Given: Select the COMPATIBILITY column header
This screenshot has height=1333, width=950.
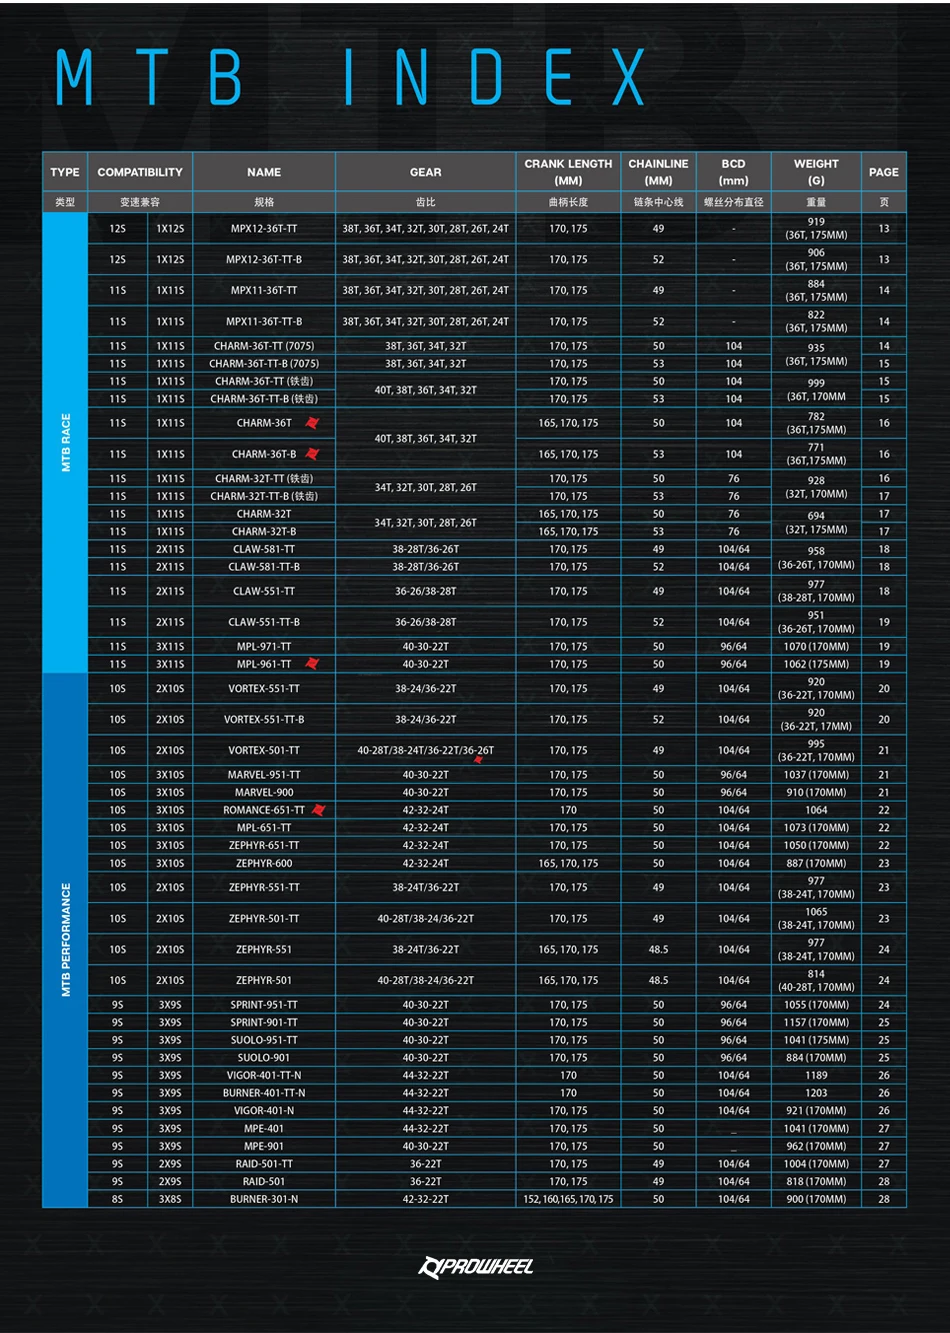Looking at the screenshot, I should point(140,172).
